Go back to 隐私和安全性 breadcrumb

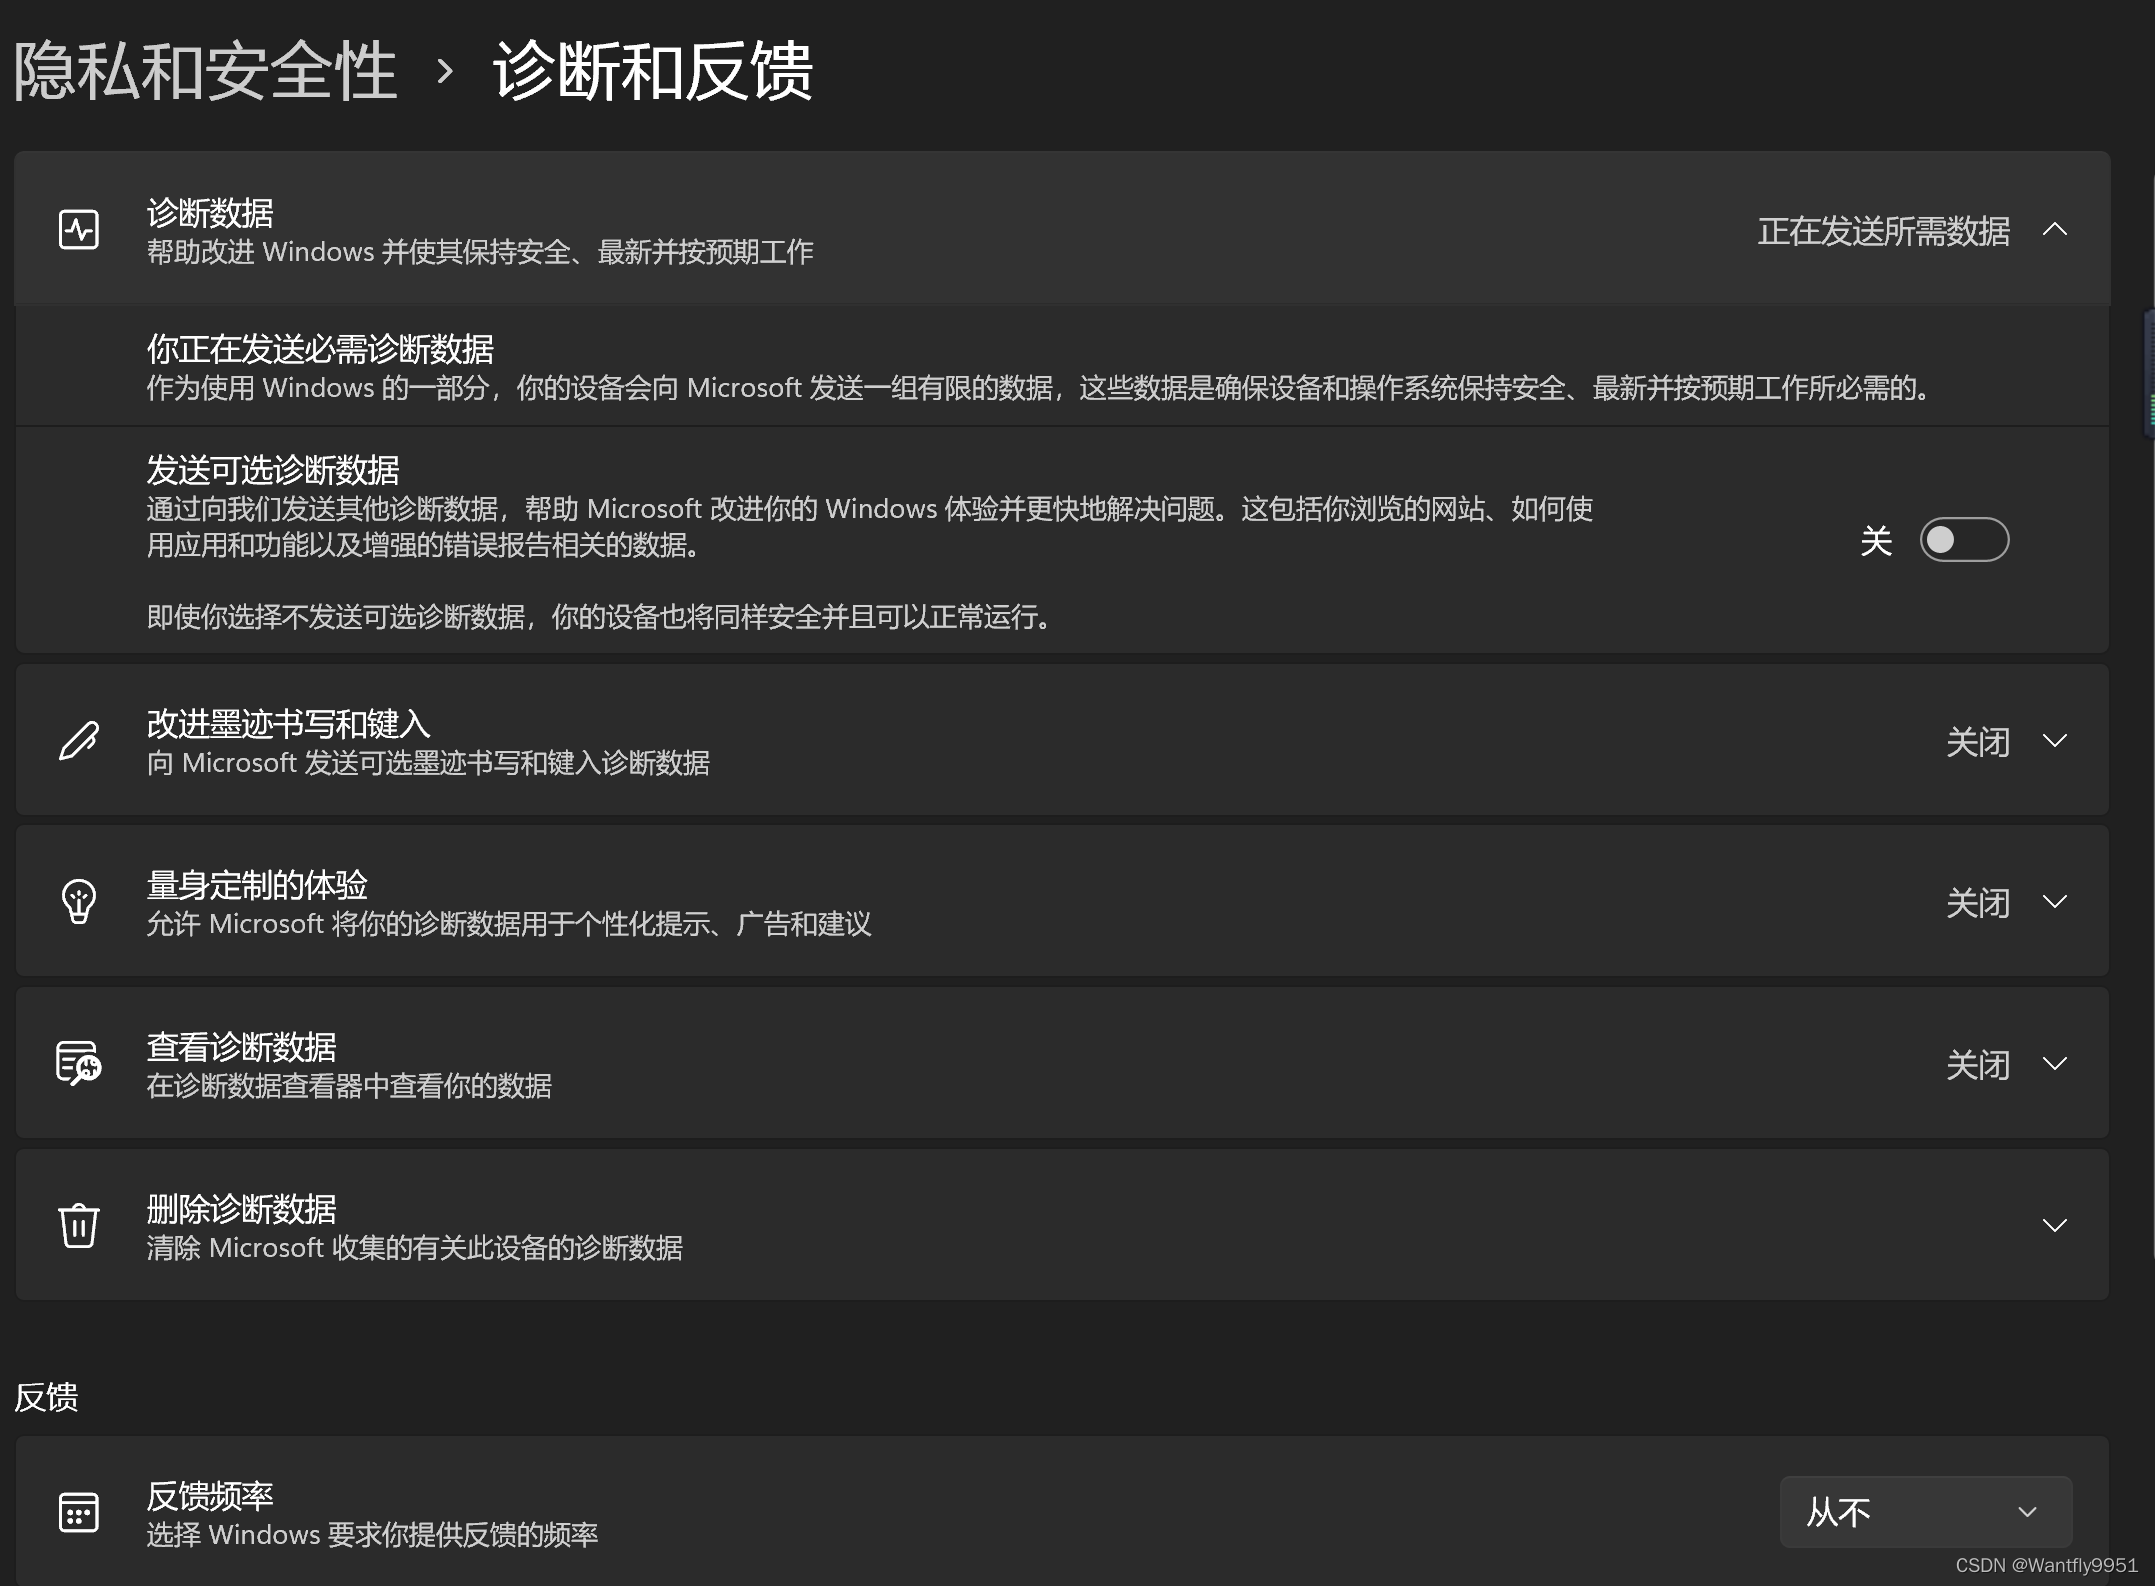click(205, 72)
